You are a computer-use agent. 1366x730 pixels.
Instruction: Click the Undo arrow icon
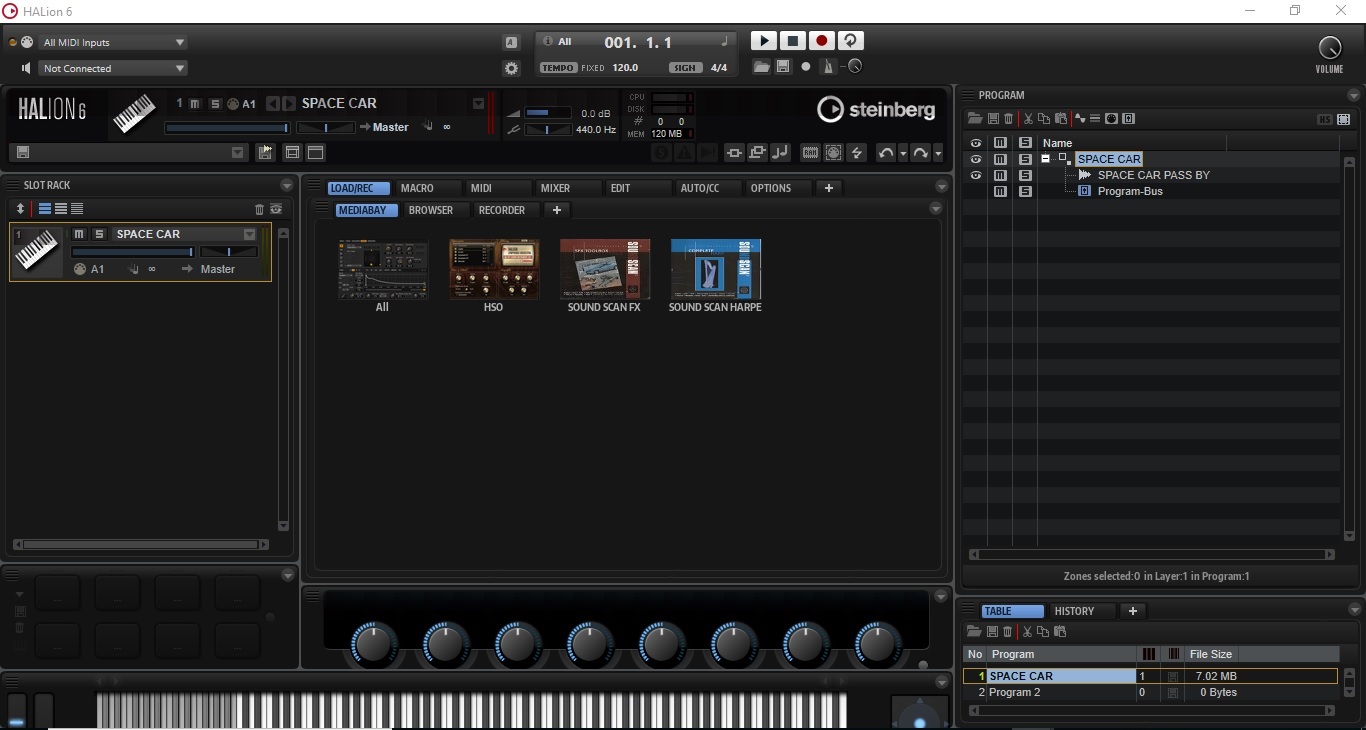pos(885,153)
